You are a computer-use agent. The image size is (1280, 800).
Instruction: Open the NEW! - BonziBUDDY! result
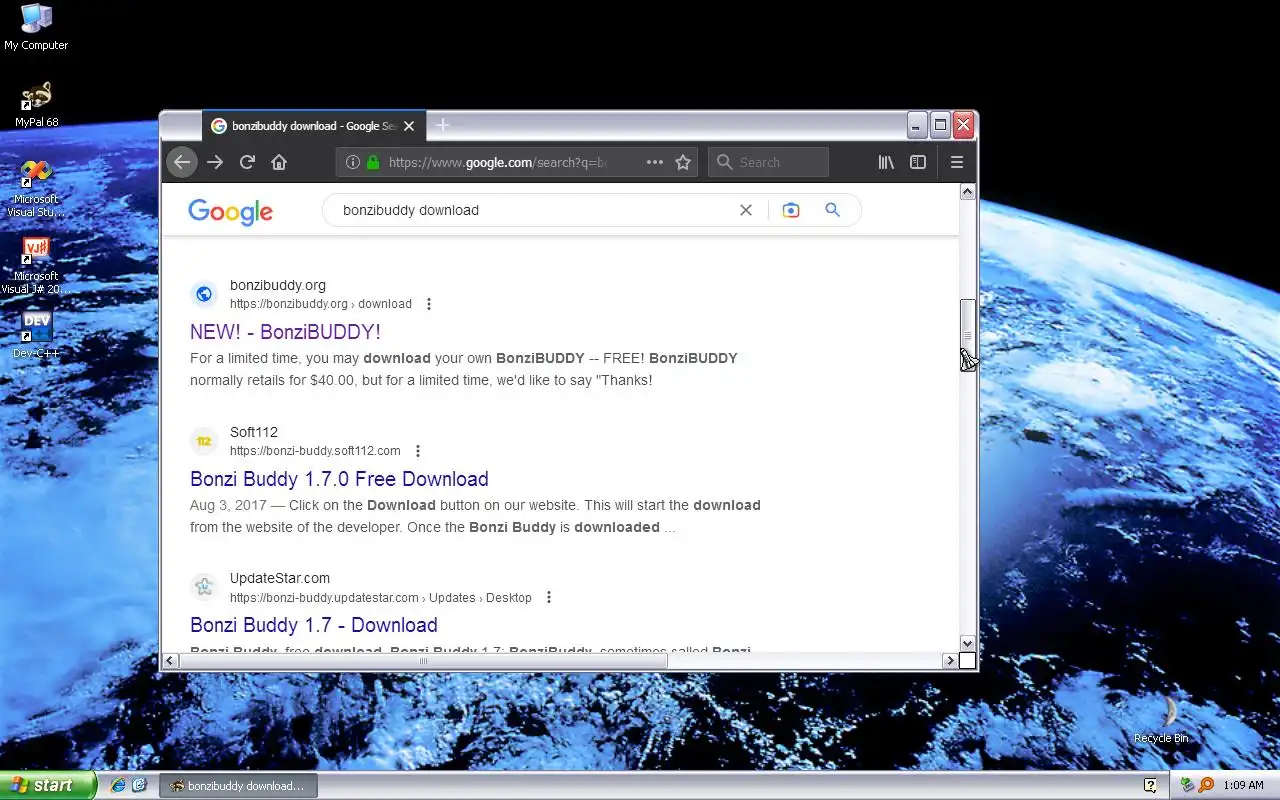(x=285, y=332)
